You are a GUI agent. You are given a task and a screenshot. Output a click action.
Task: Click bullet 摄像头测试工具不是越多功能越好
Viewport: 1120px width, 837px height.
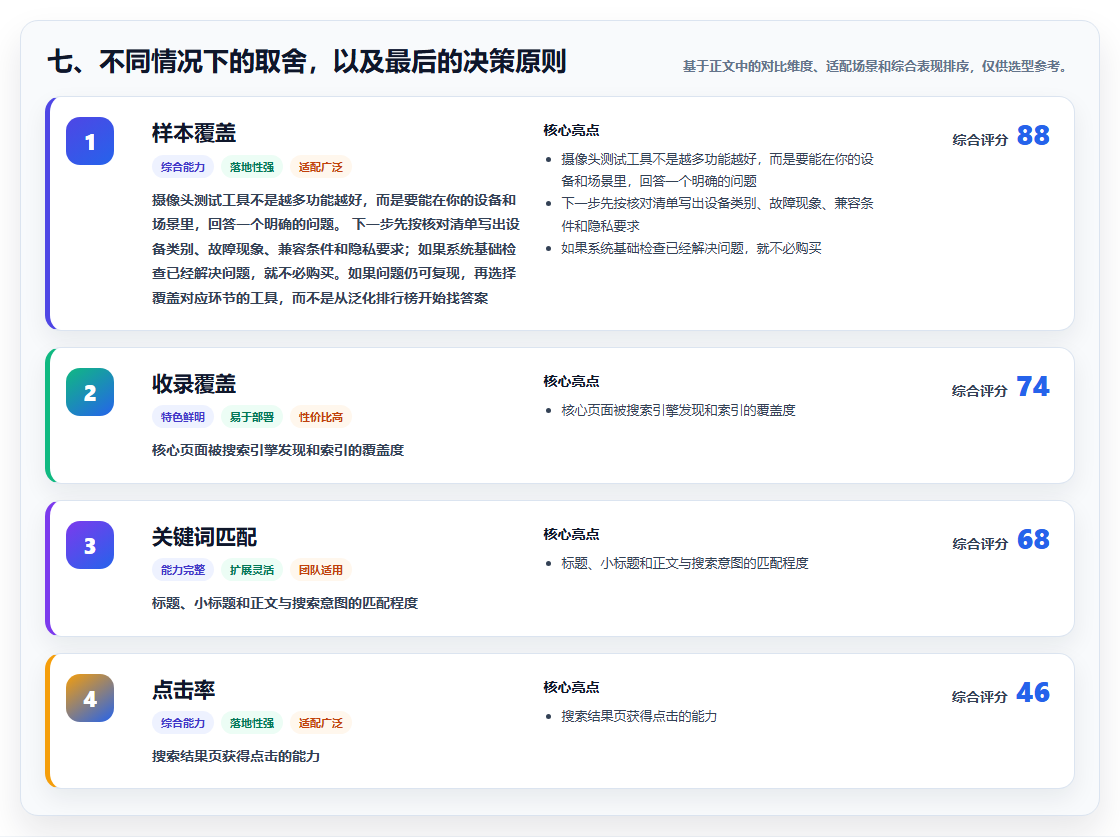[717, 170]
